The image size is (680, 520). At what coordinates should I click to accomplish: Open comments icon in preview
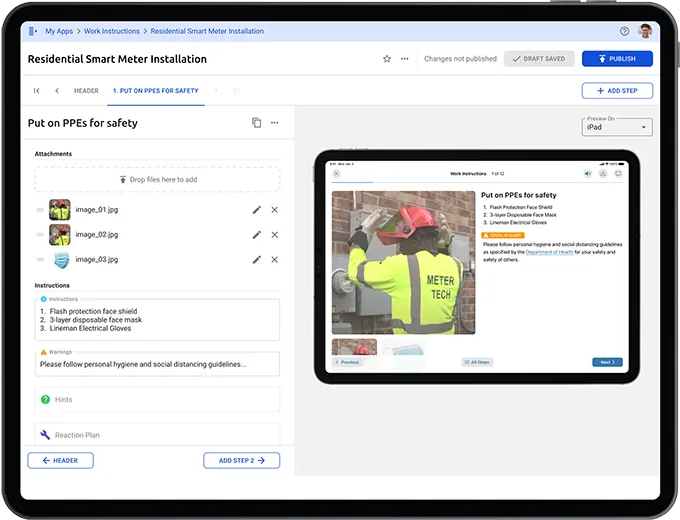coord(618,173)
